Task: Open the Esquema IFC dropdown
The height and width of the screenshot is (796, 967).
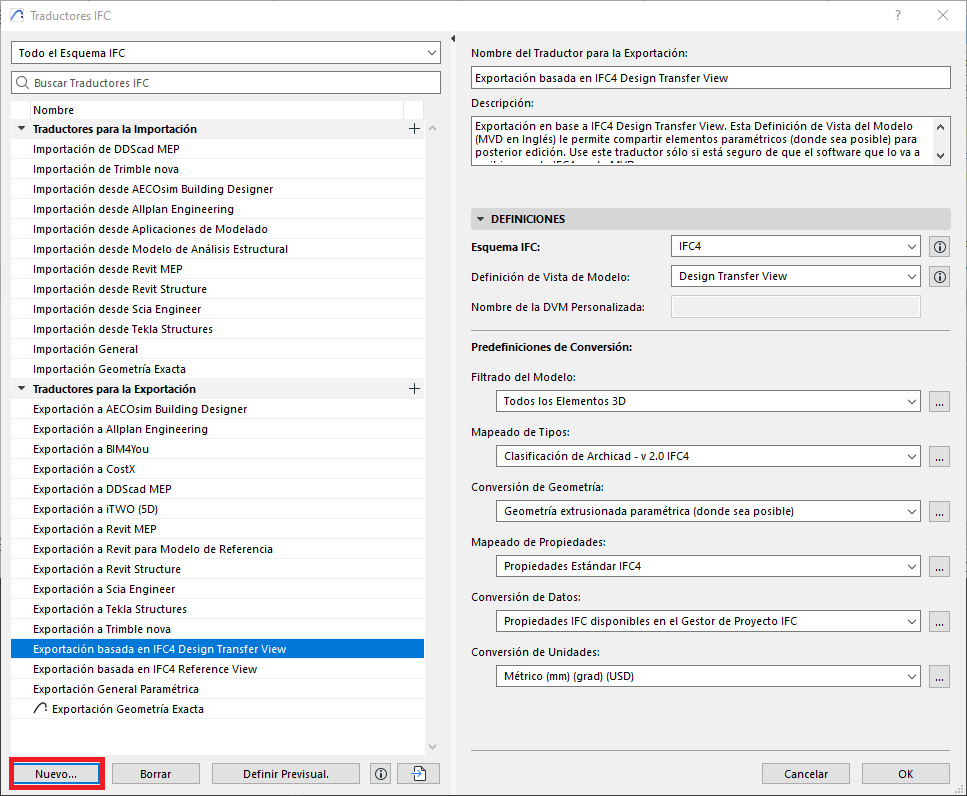Action: (x=795, y=247)
